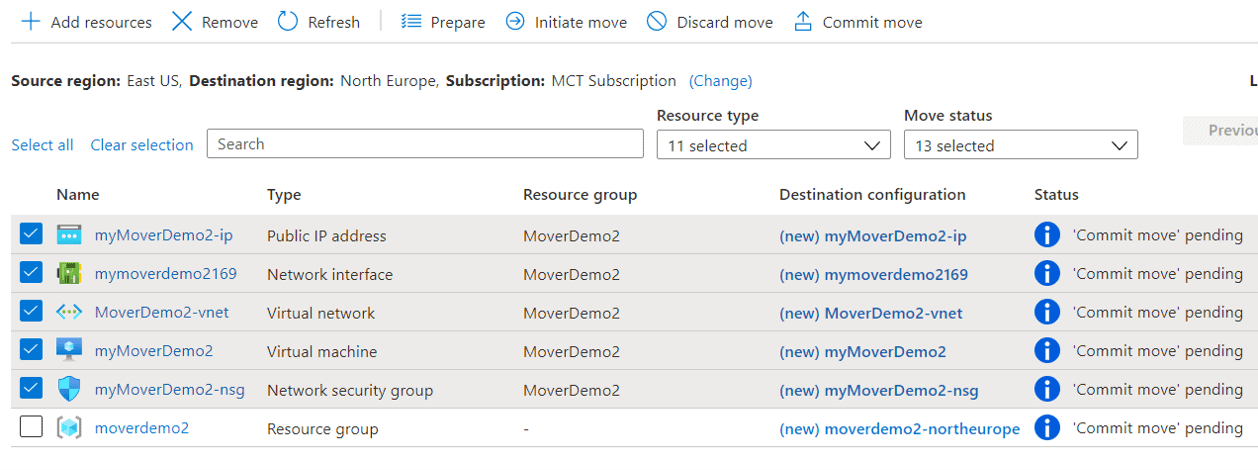Open the Resource type dropdown
1258x470 pixels.
(x=773, y=145)
